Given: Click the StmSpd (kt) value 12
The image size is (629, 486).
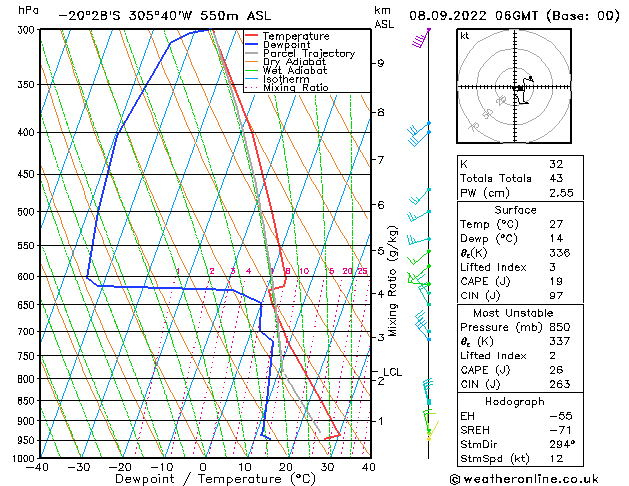Looking at the screenshot, I should click(x=556, y=458).
